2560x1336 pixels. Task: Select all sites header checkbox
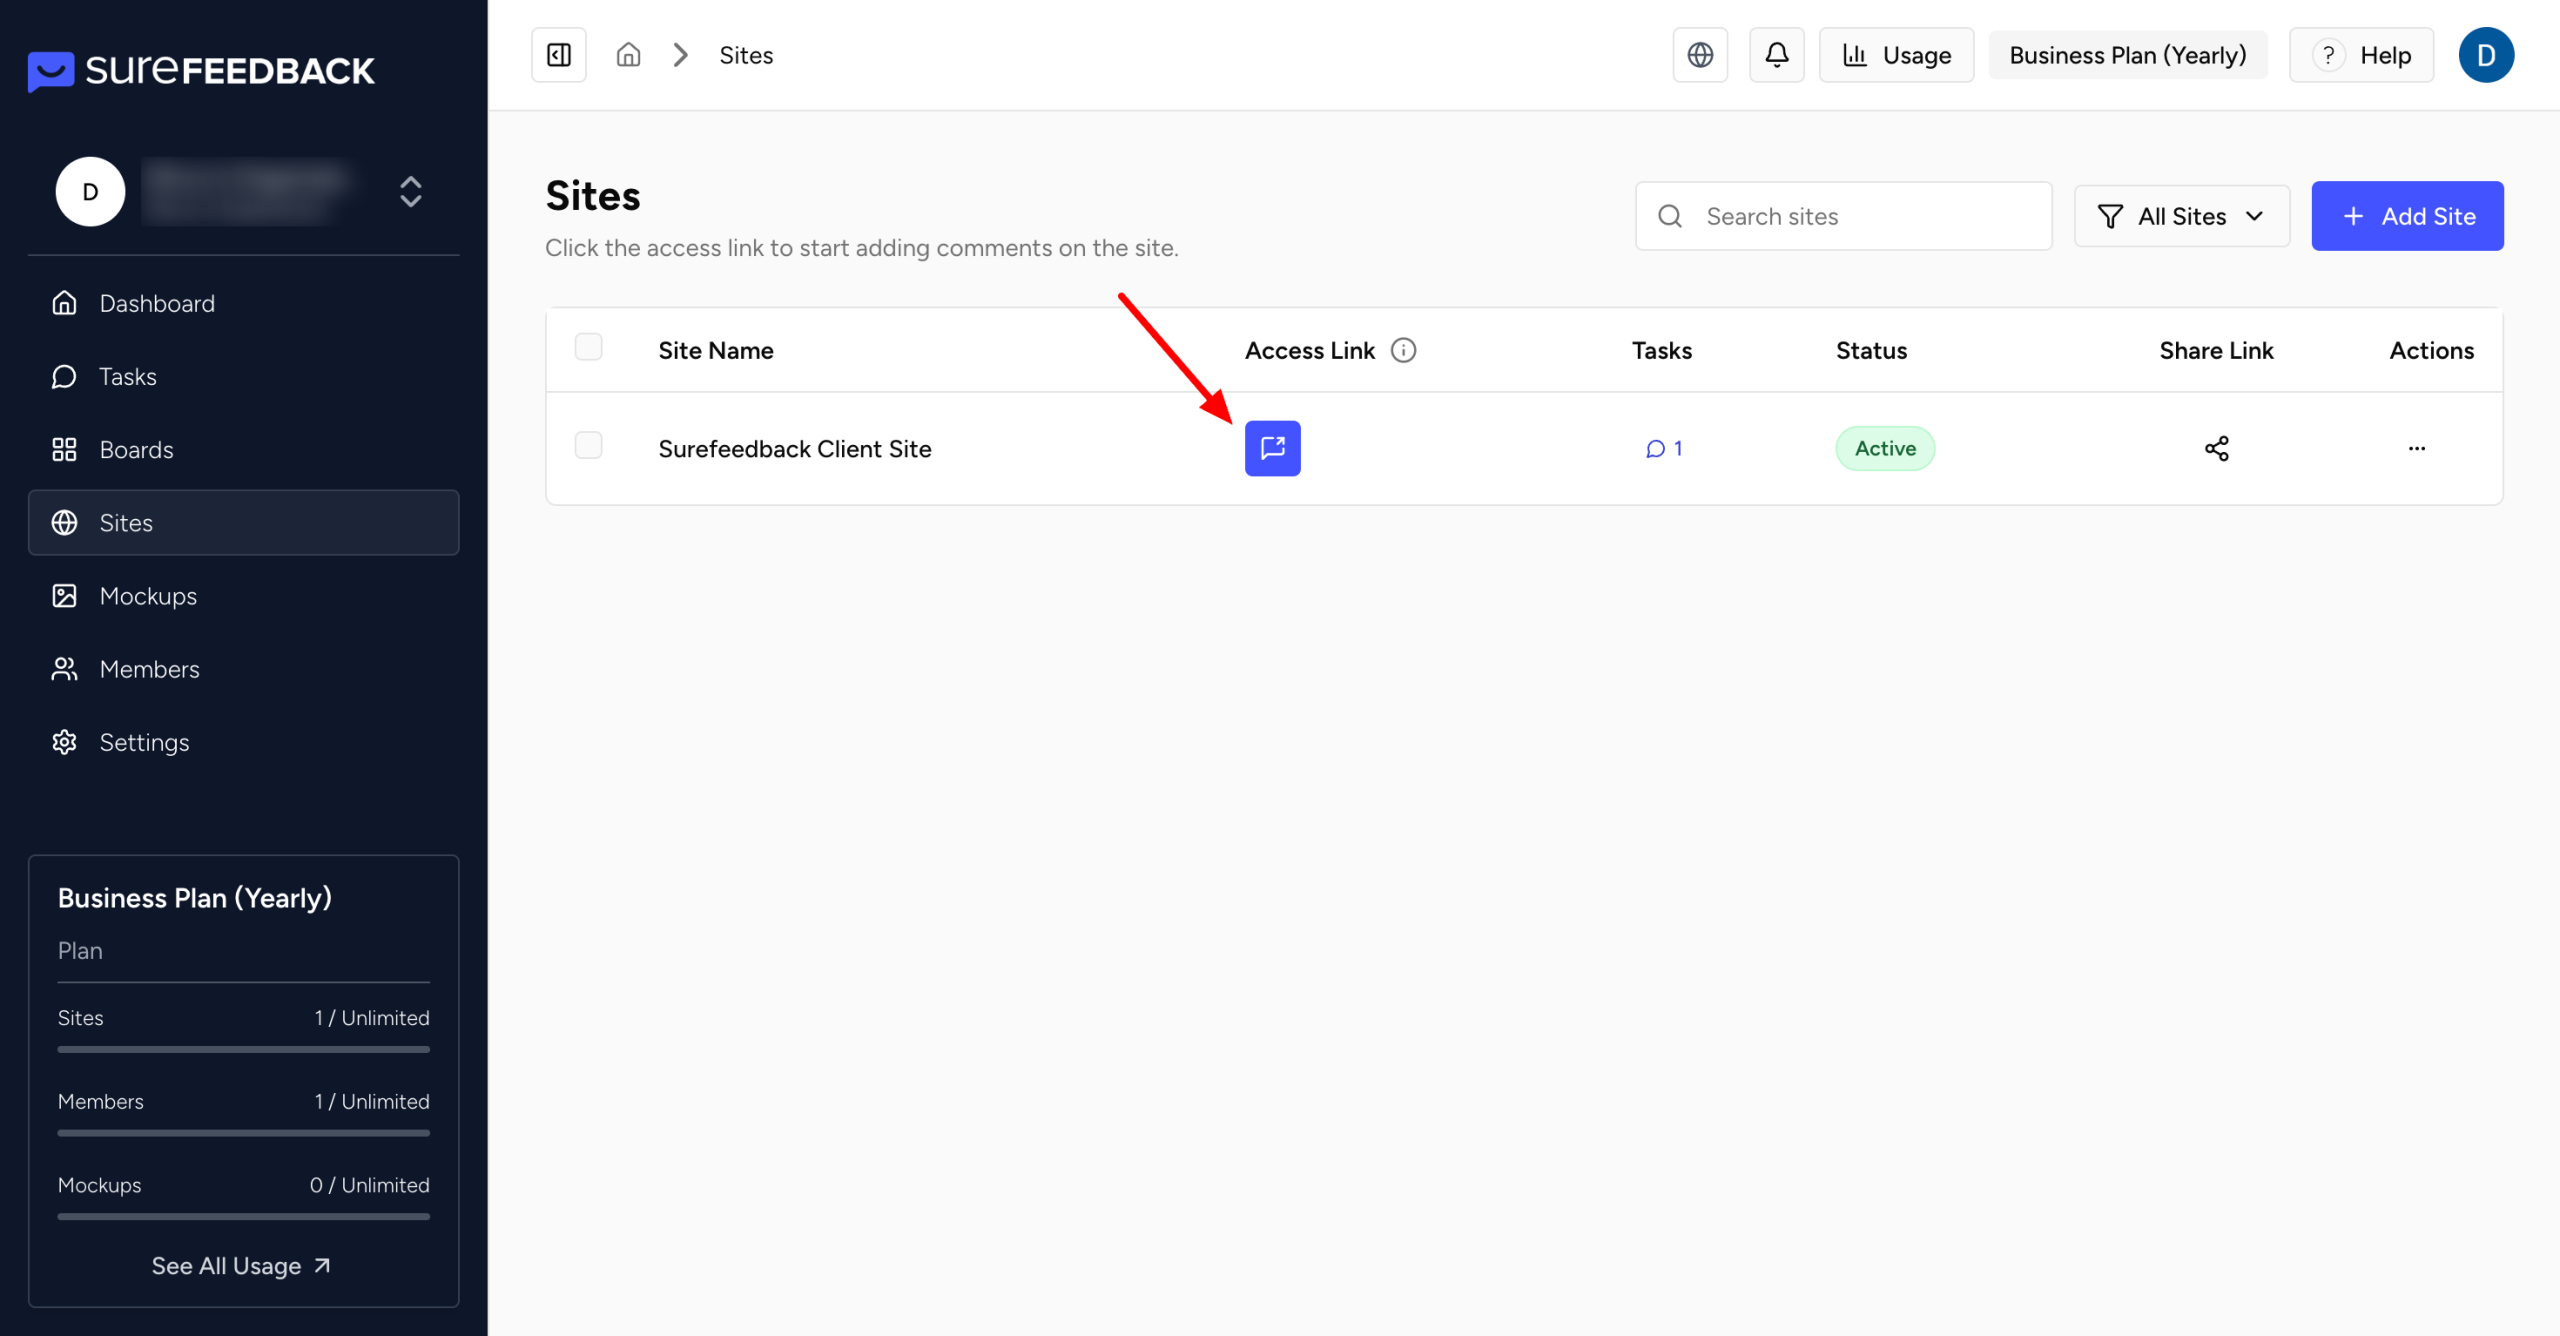coord(588,347)
